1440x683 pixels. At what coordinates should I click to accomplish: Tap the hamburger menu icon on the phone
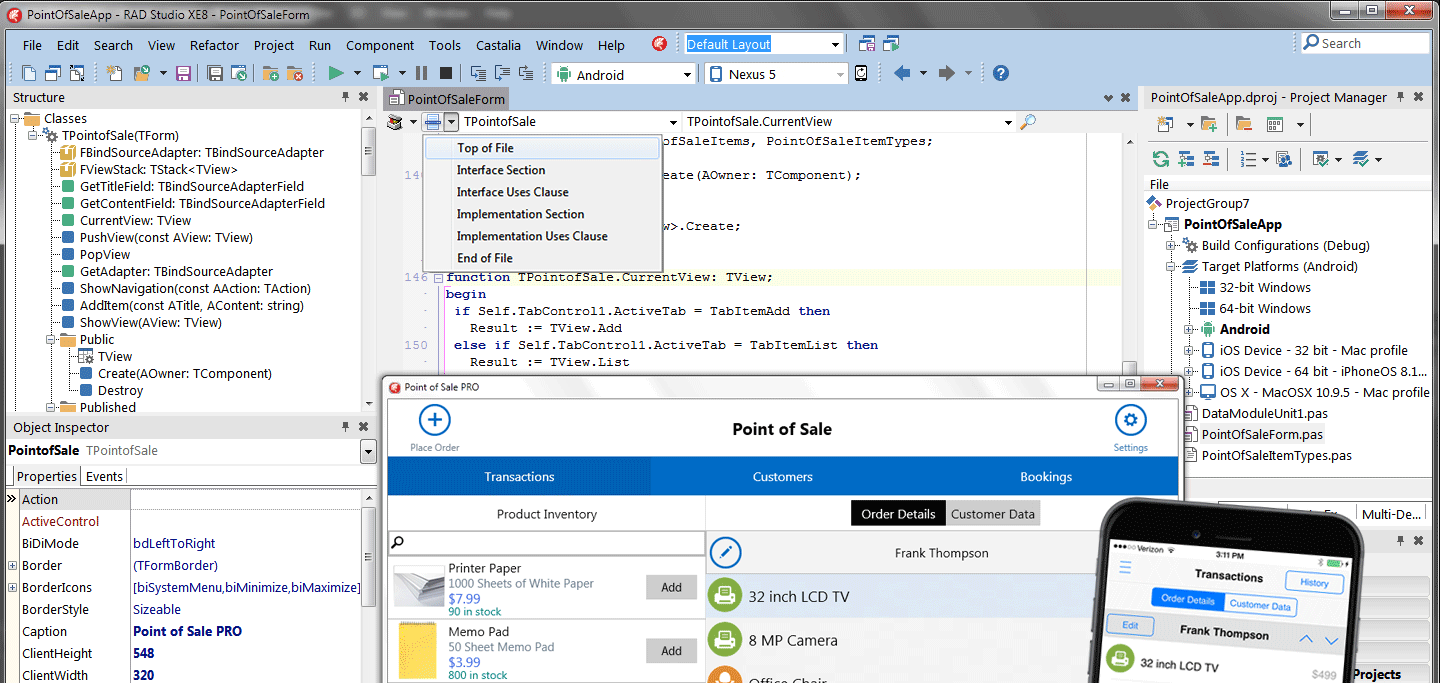pos(1125,568)
